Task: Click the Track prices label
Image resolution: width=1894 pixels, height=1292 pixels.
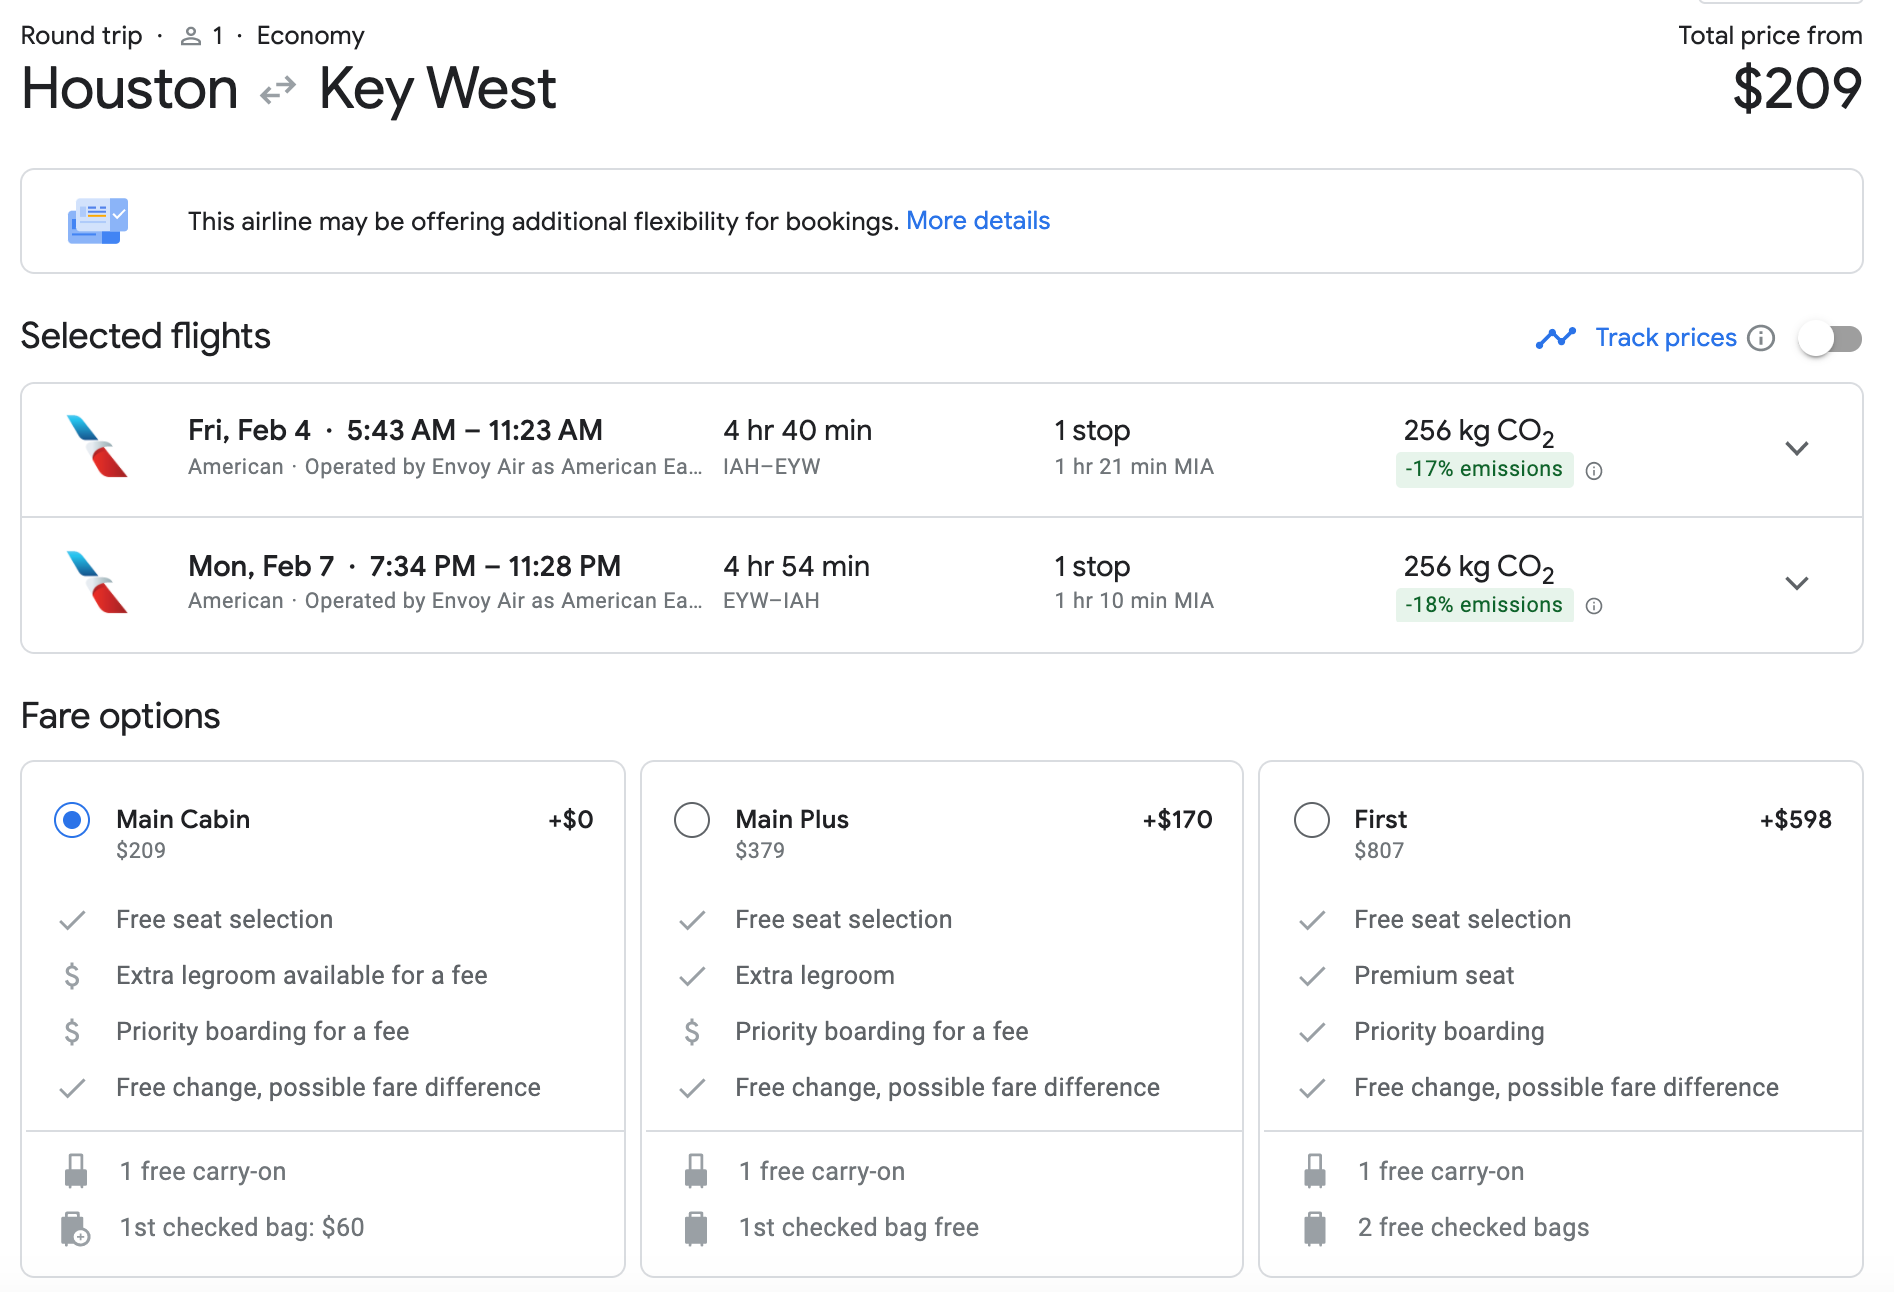Action: click(x=1665, y=338)
